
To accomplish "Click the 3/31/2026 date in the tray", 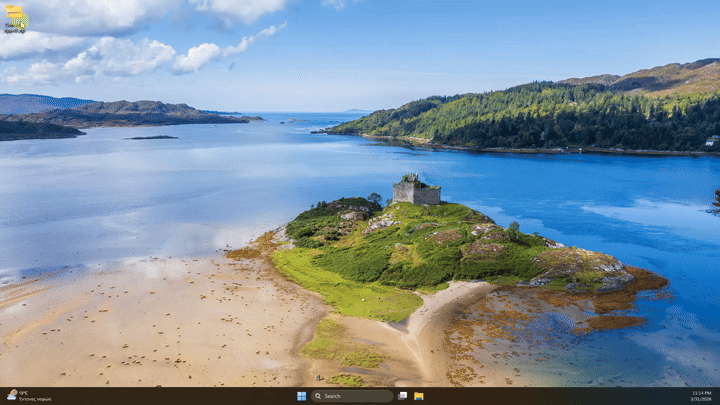I will pyautogui.click(x=701, y=399).
